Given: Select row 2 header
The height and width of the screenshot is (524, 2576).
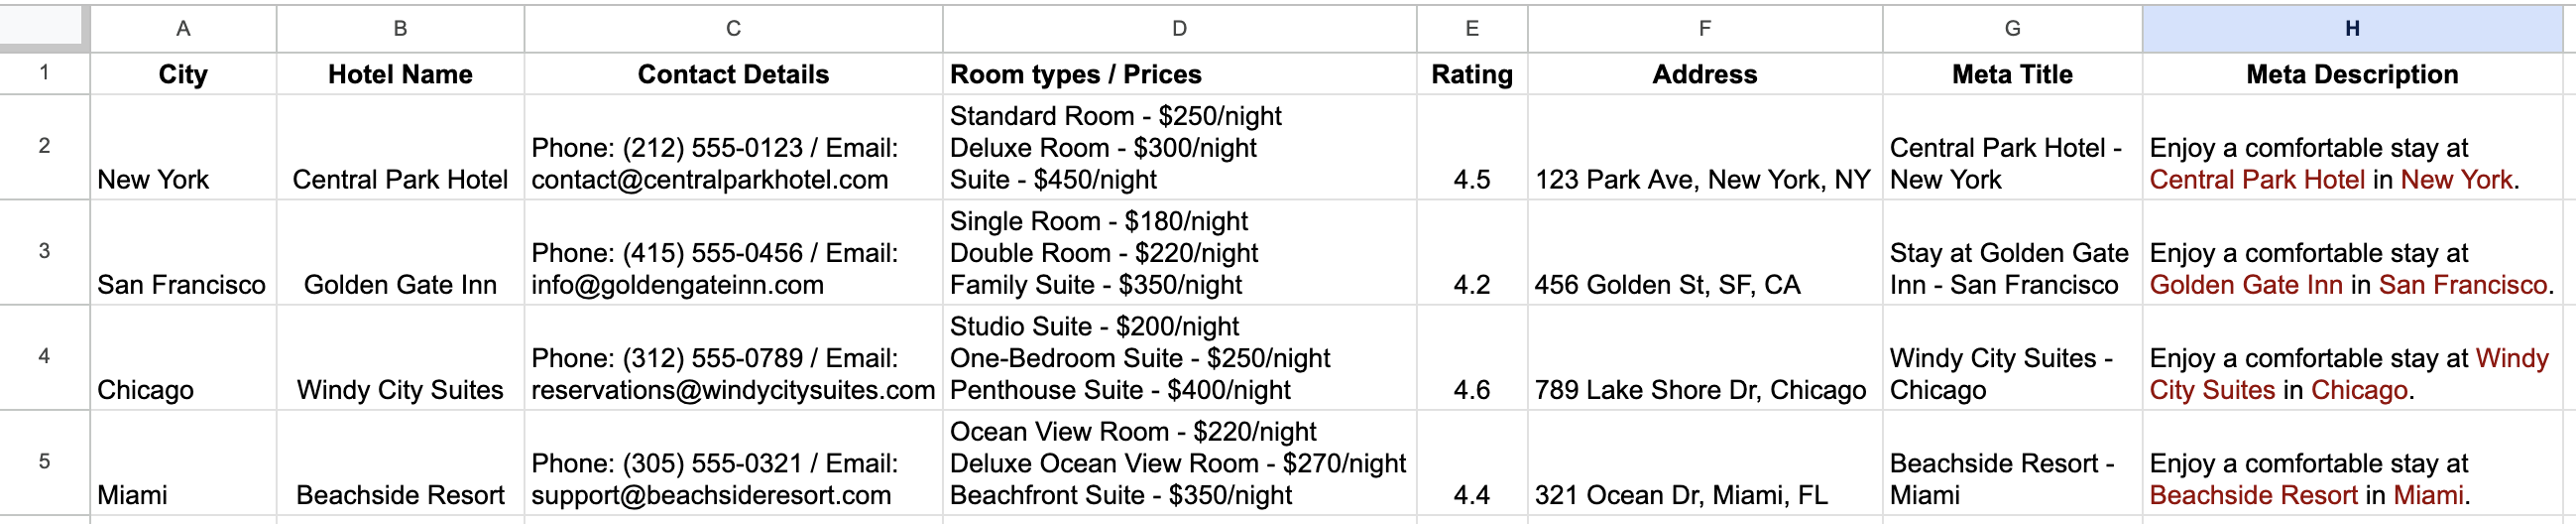Looking at the screenshot, I should pyautogui.click(x=44, y=147).
